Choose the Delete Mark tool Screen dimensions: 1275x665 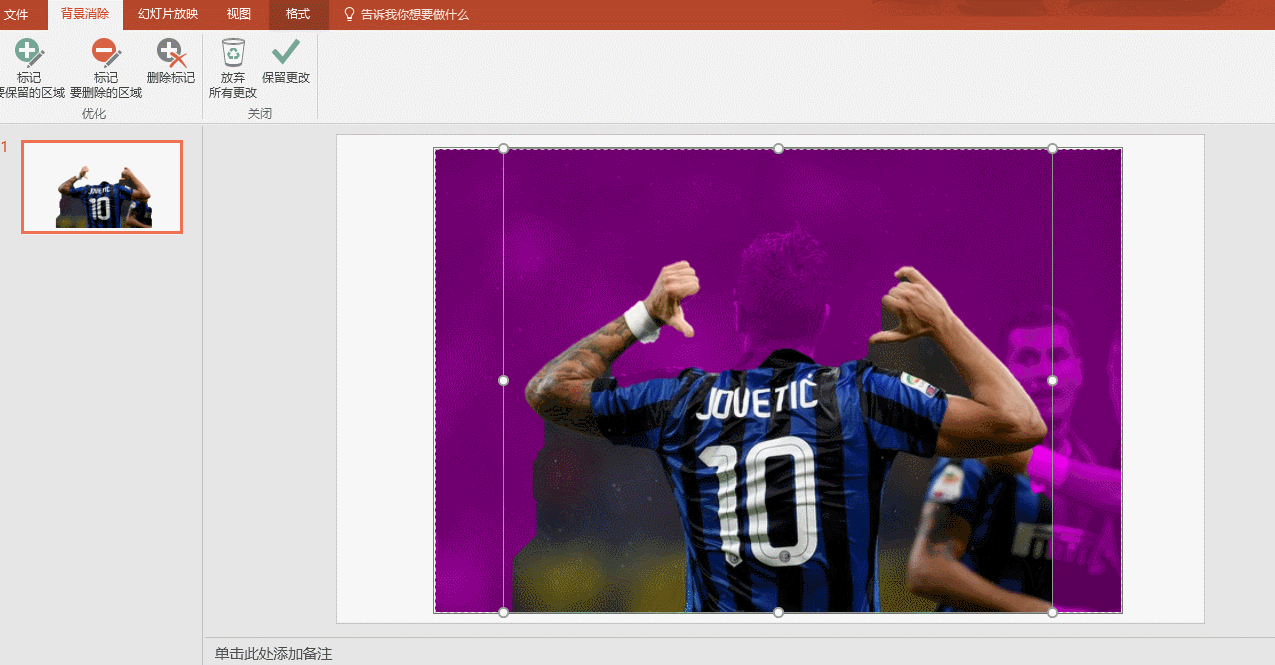171,62
